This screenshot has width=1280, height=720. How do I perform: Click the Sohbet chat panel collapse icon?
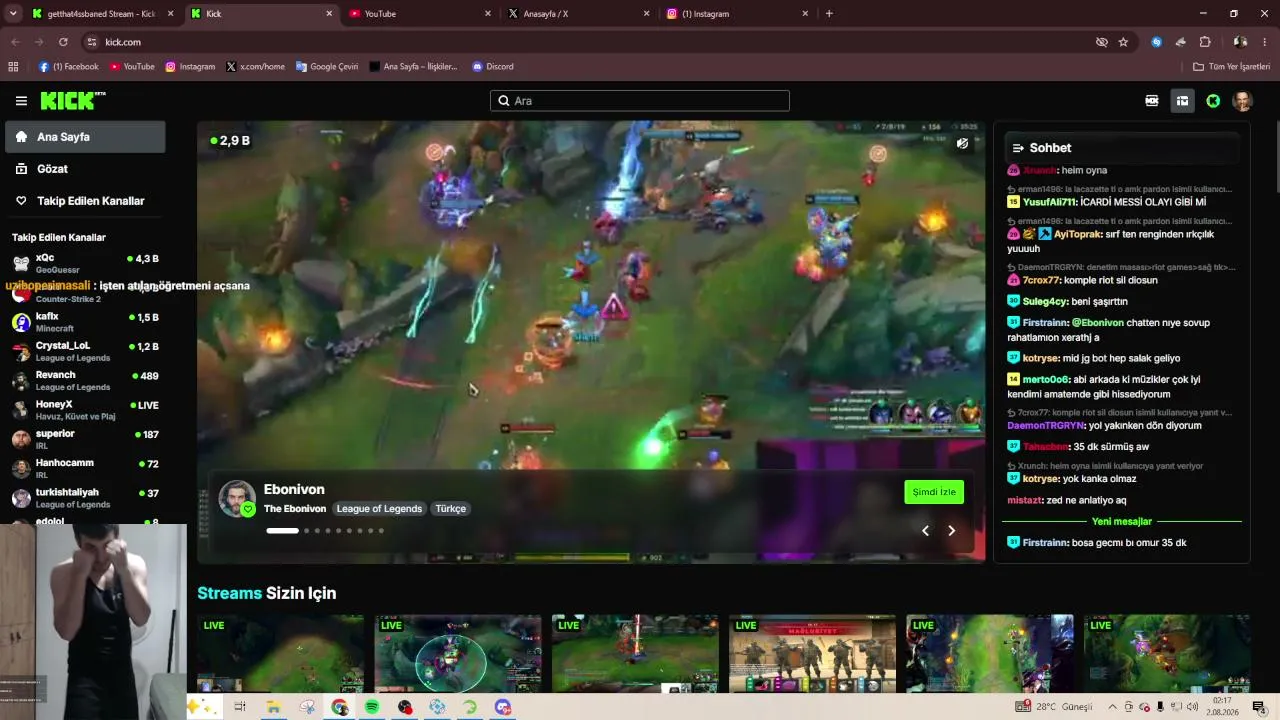[1018, 148]
